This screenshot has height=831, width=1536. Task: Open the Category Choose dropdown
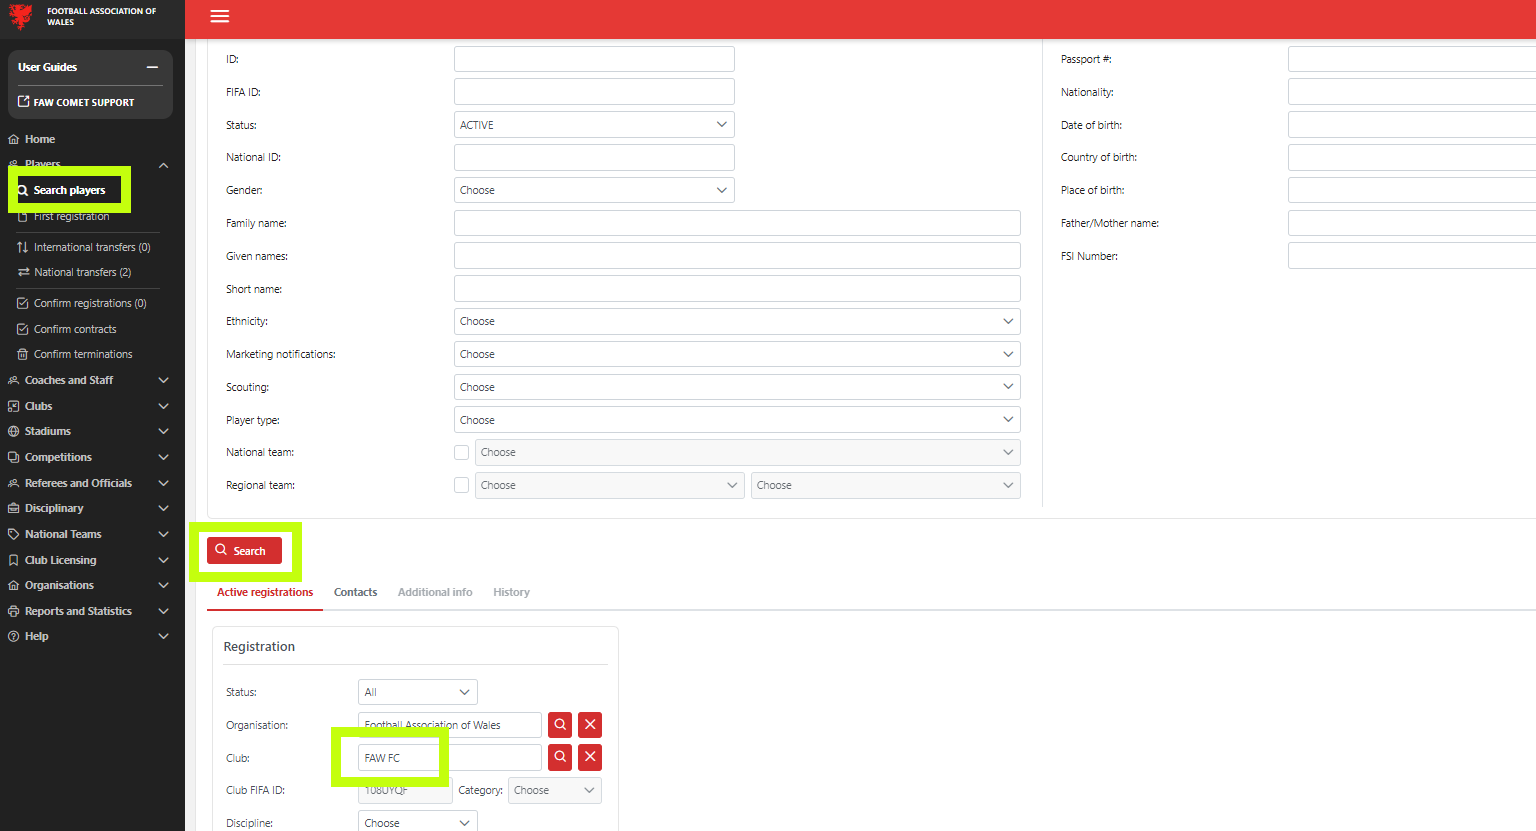click(555, 790)
